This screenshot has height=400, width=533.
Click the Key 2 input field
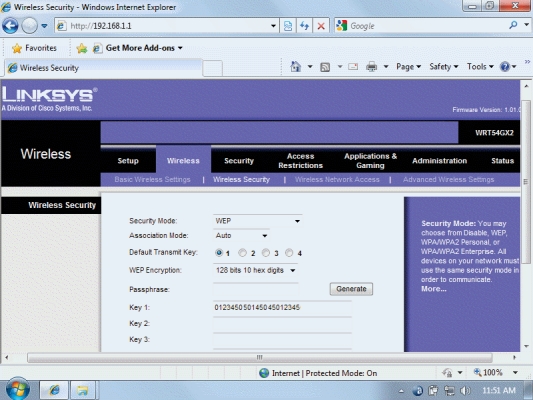click(282, 324)
